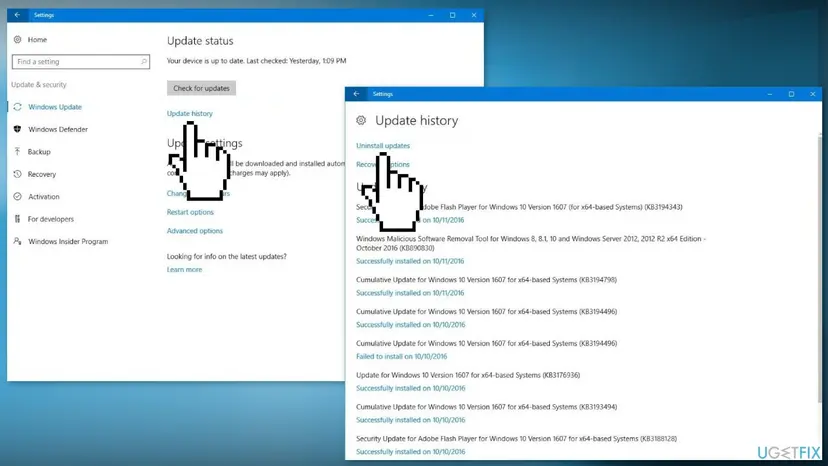Image resolution: width=828 pixels, height=466 pixels.
Task: Select Windows Defender in sidebar
Action: point(58,129)
